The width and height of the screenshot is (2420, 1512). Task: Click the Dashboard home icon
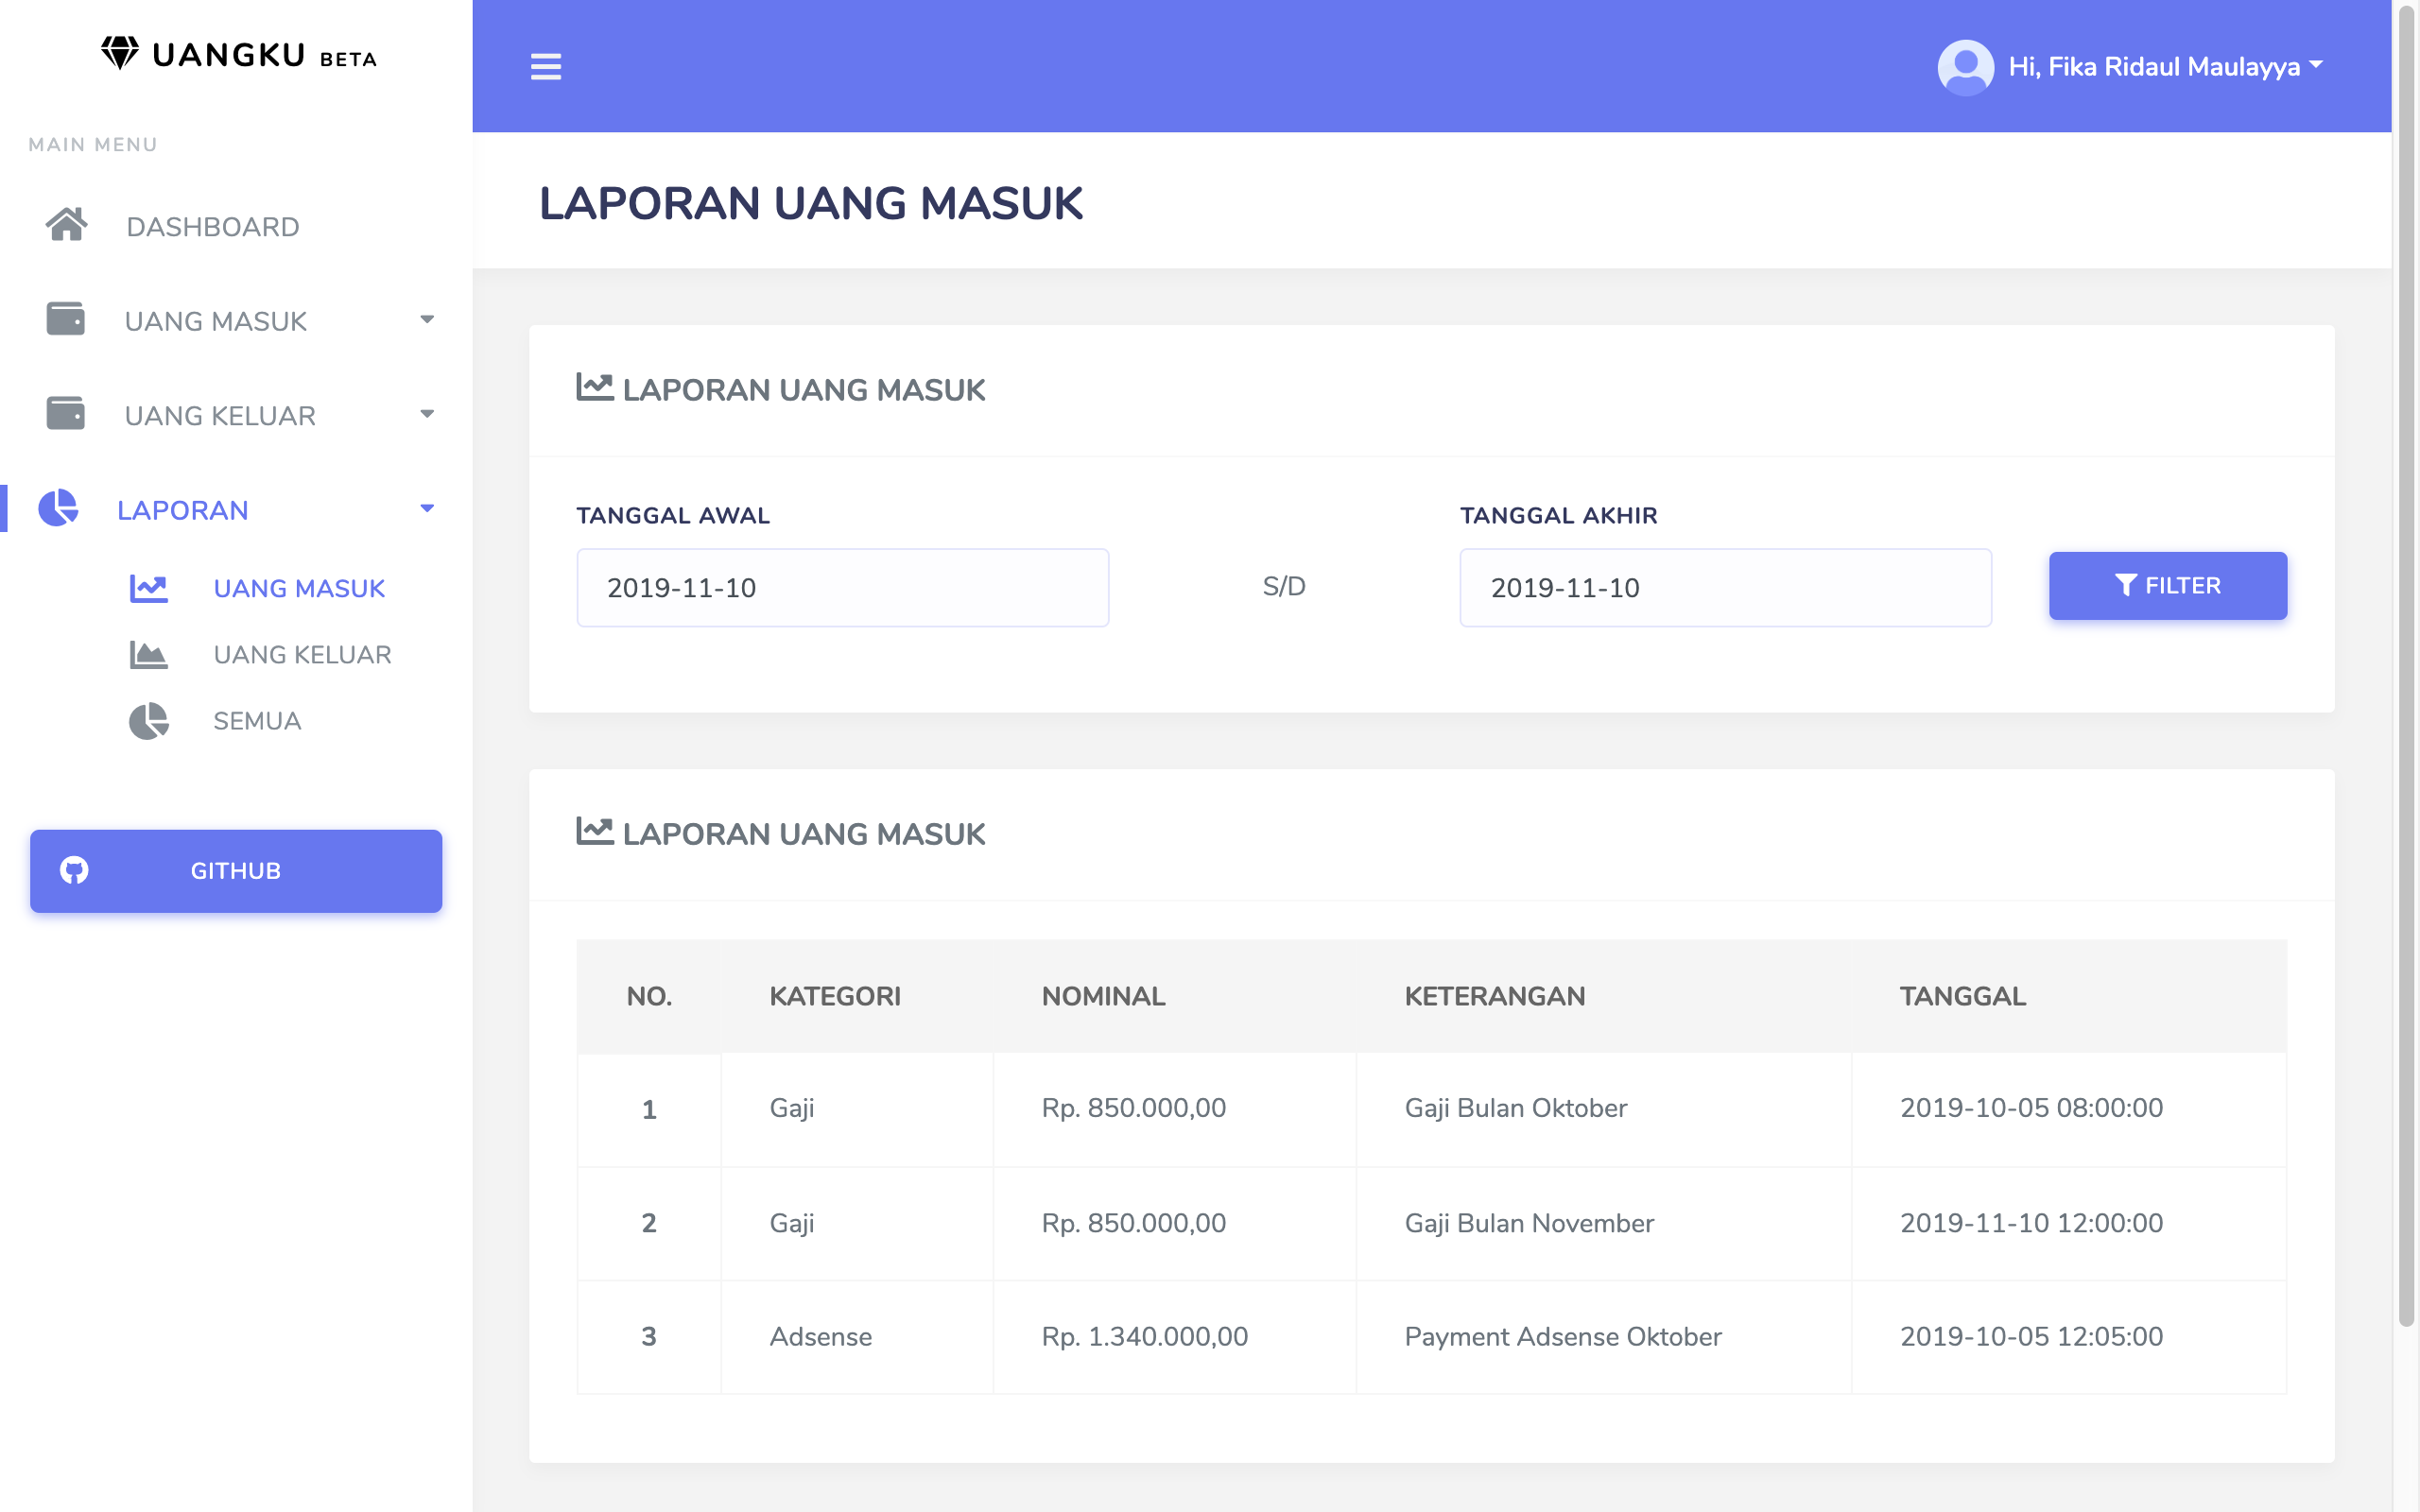tap(66, 225)
